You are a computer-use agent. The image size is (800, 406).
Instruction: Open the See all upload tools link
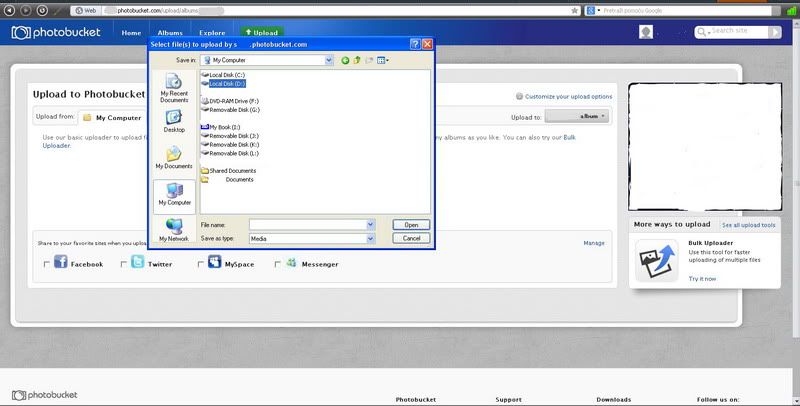click(748, 225)
